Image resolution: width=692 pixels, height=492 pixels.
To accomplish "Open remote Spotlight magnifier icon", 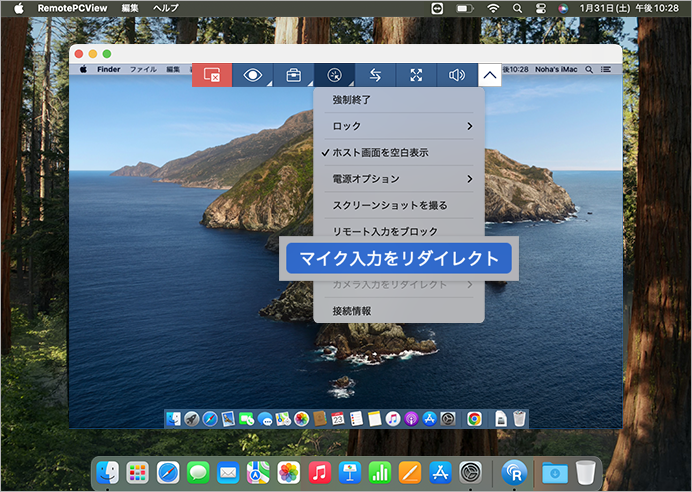I will (x=589, y=69).
